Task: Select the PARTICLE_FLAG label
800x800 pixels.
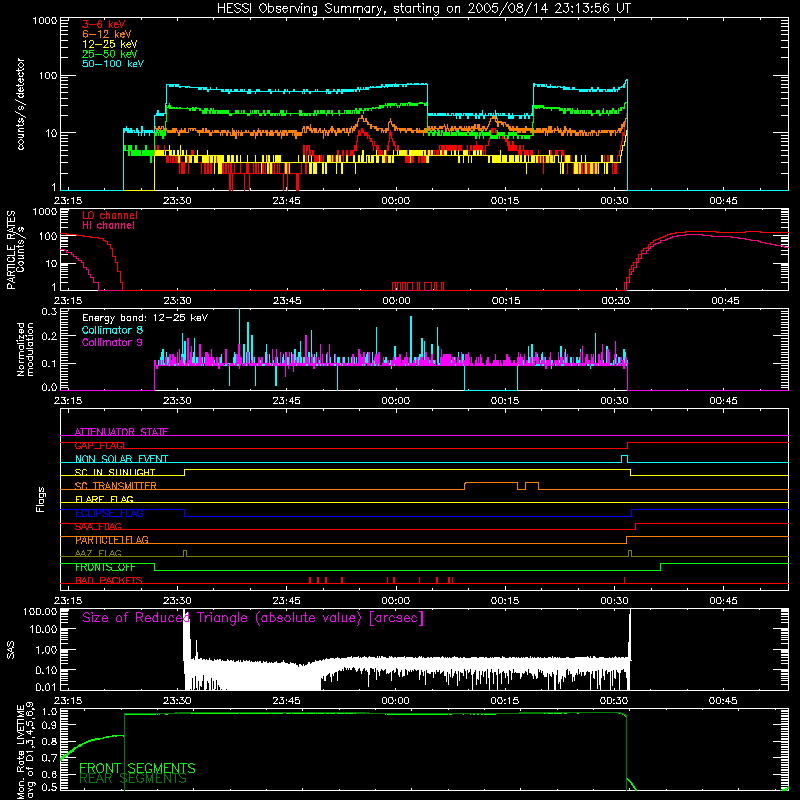Action: (112, 540)
